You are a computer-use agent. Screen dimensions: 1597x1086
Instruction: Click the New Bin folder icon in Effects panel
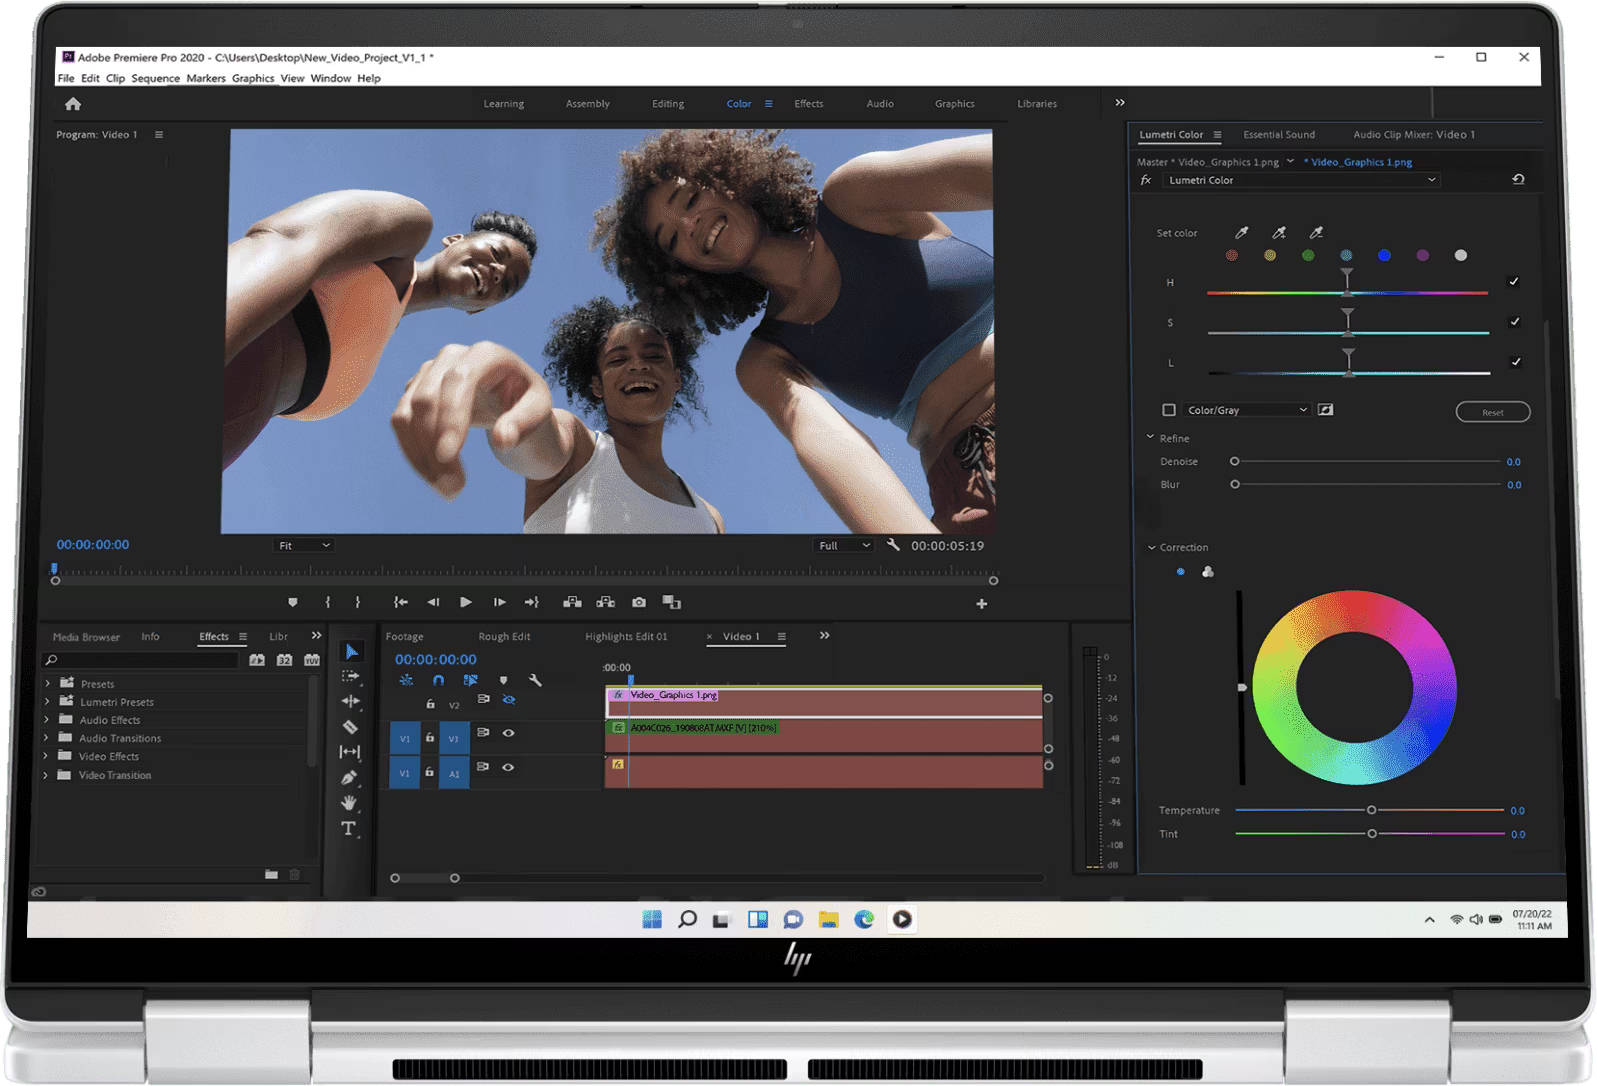tap(271, 874)
